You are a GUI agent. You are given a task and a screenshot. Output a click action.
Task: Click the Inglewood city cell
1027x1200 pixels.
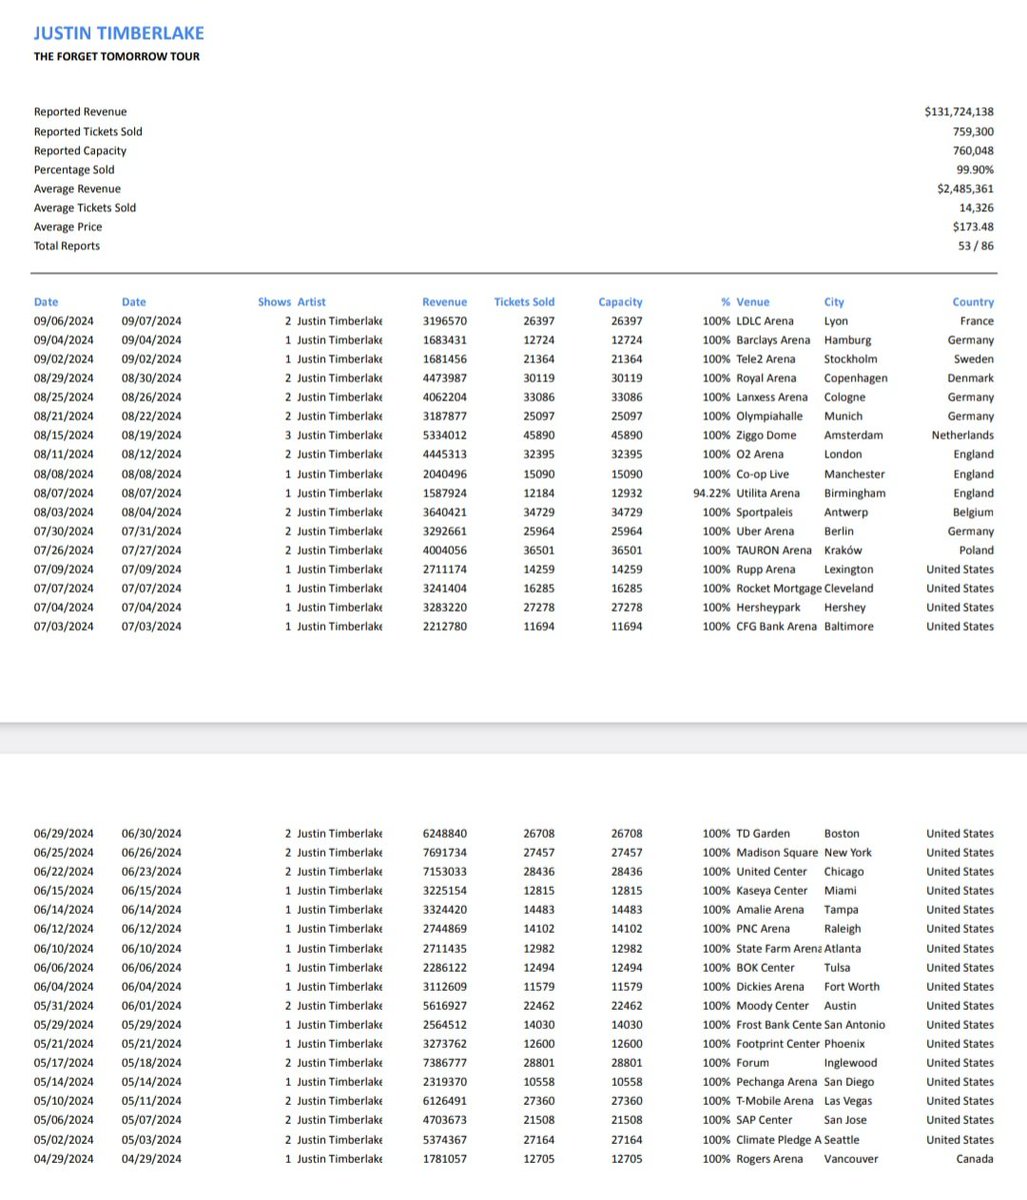pyautogui.click(x=850, y=1063)
